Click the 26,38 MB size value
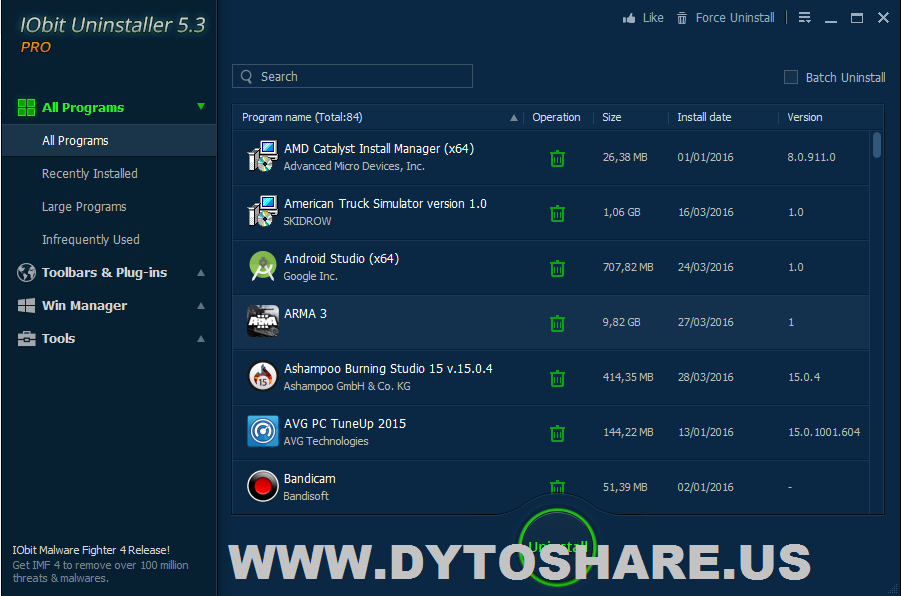The width and height of the screenshot is (901, 596). coord(625,157)
